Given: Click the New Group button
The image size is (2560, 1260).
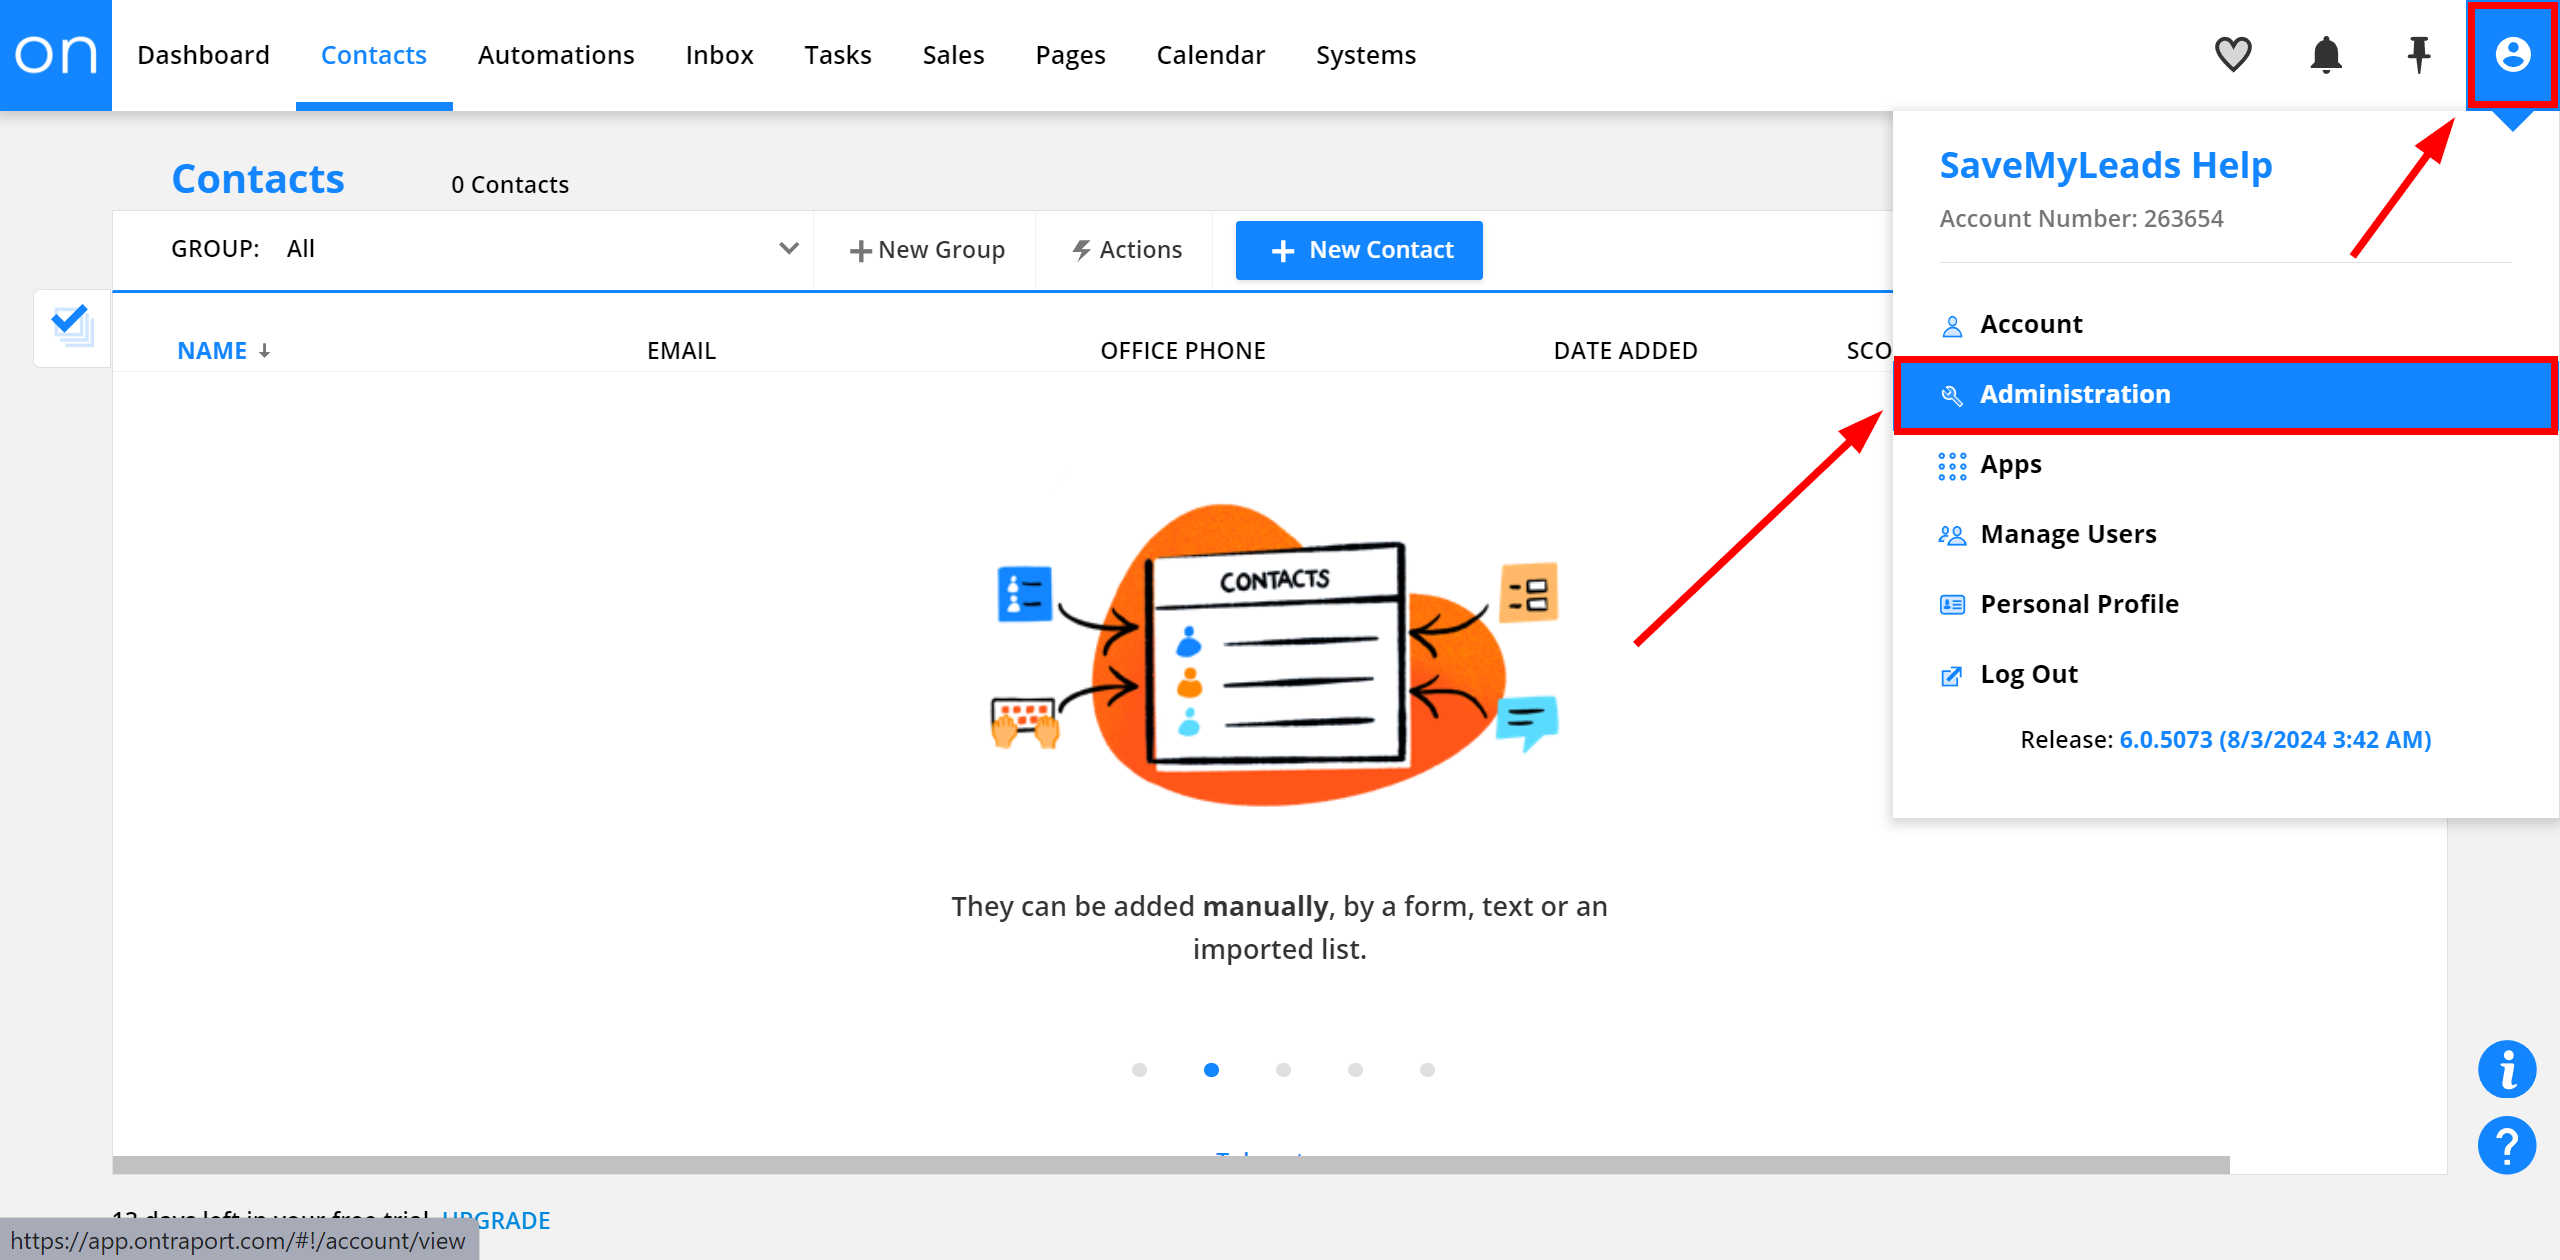Looking at the screenshot, I should point(927,250).
